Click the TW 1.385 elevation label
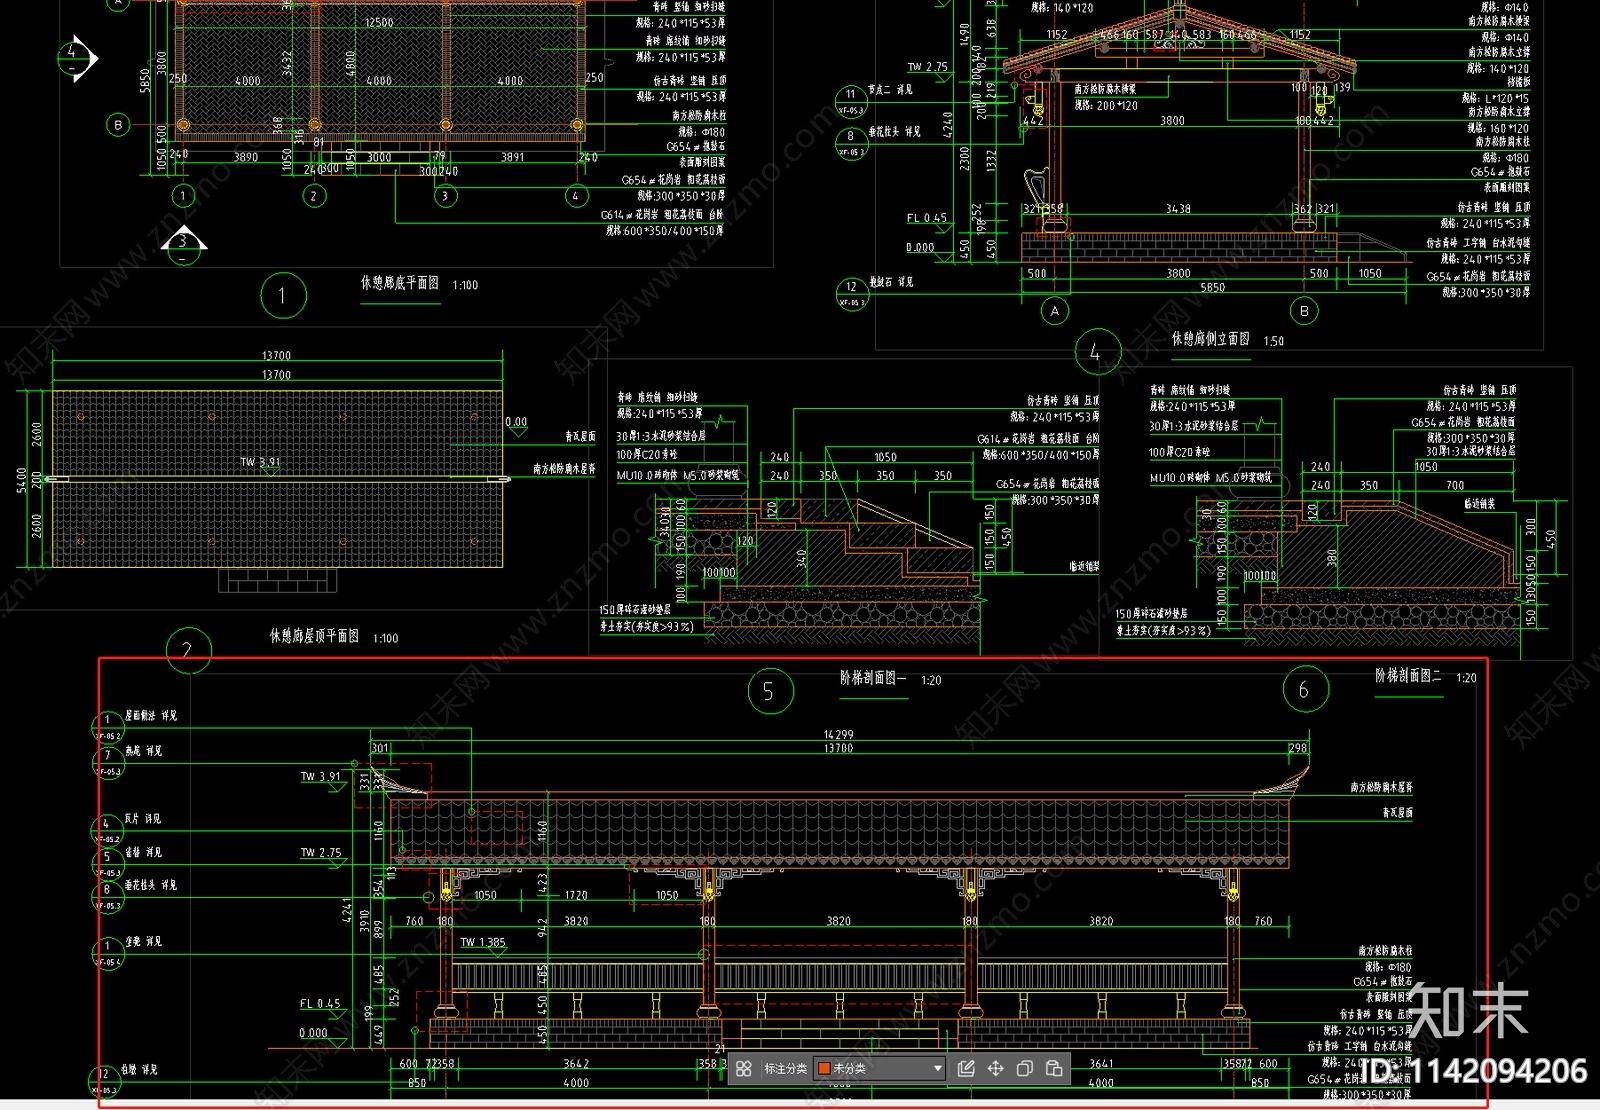 coord(483,942)
